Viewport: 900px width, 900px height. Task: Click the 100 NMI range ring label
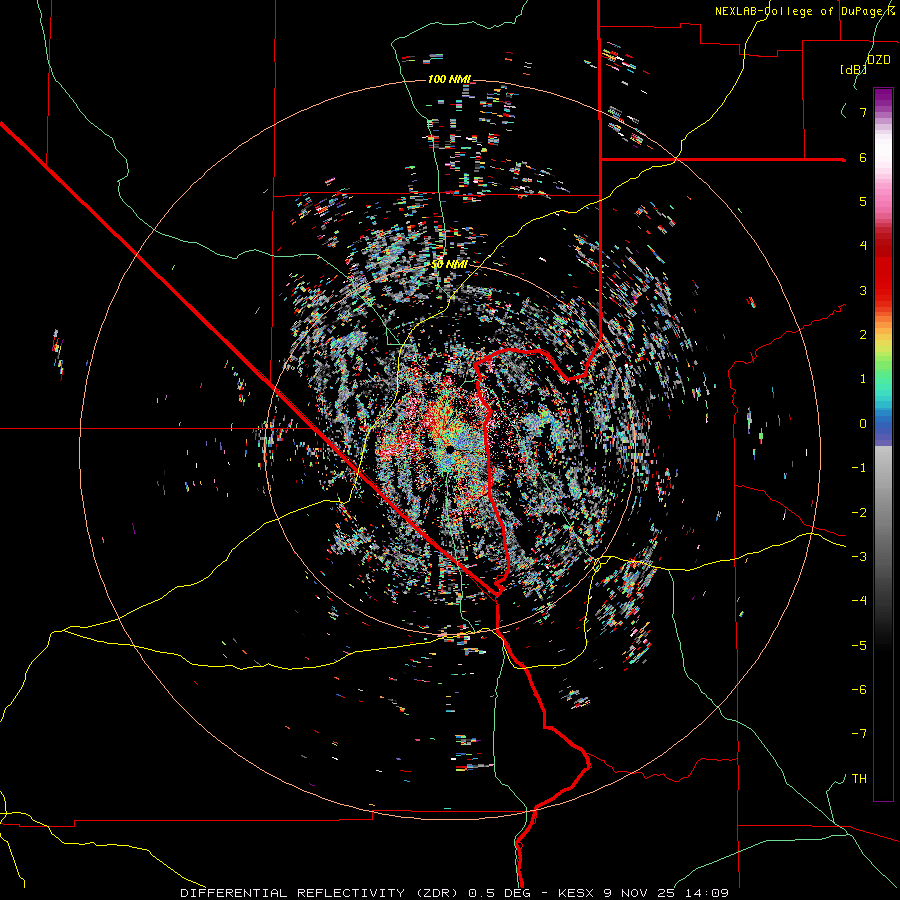(449, 79)
